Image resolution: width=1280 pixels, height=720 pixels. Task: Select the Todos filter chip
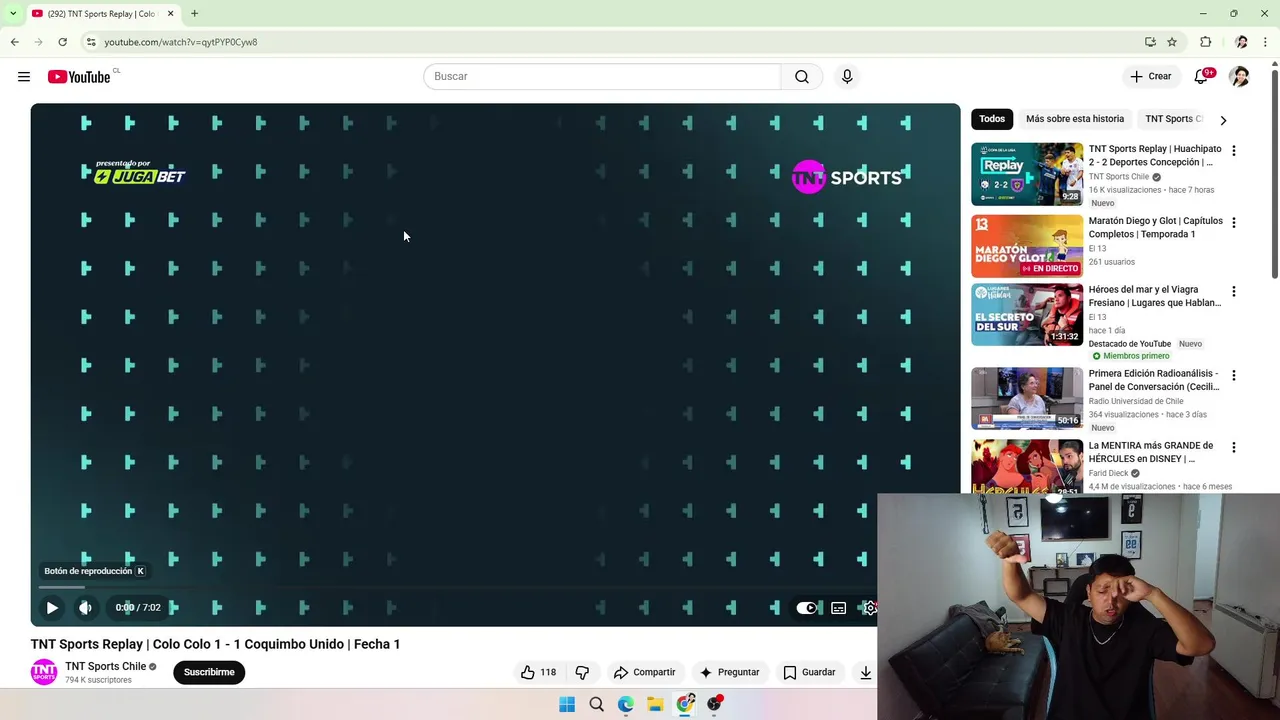992,119
